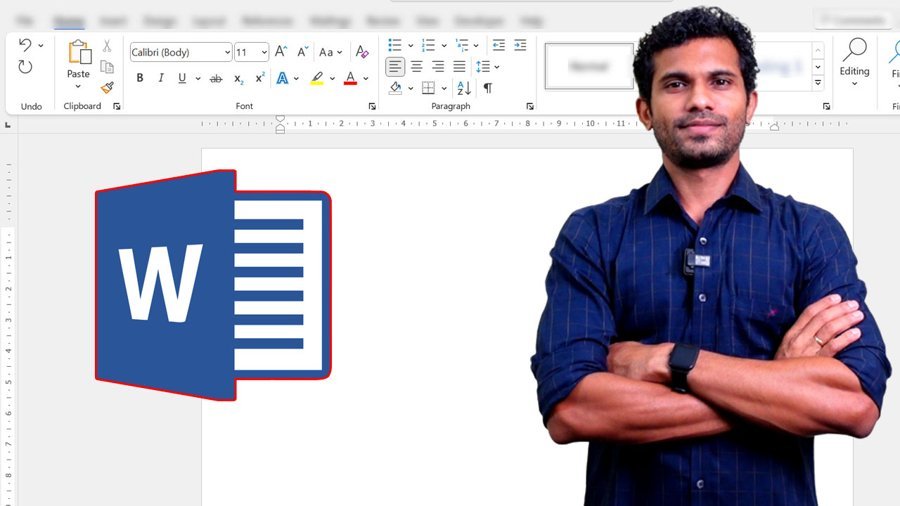Apply paragraph shading with paint bucket
Image resolution: width=900 pixels, height=506 pixels.
pyautogui.click(x=395, y=88)
